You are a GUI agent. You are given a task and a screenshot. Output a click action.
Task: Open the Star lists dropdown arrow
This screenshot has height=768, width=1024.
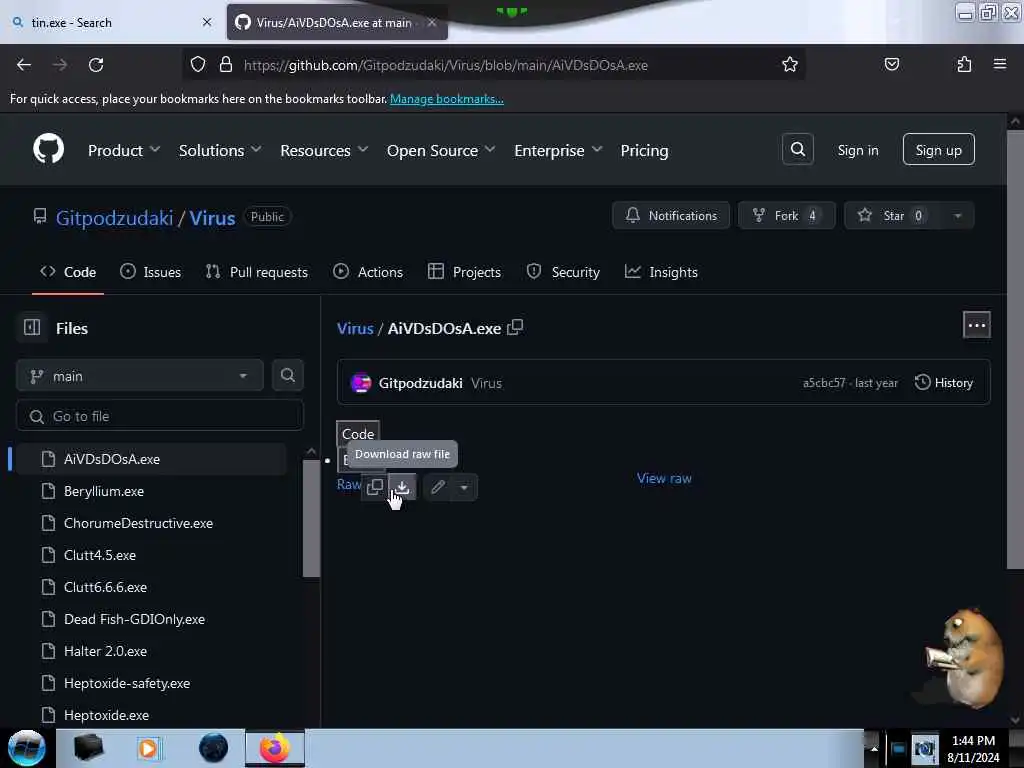(957, 216)
